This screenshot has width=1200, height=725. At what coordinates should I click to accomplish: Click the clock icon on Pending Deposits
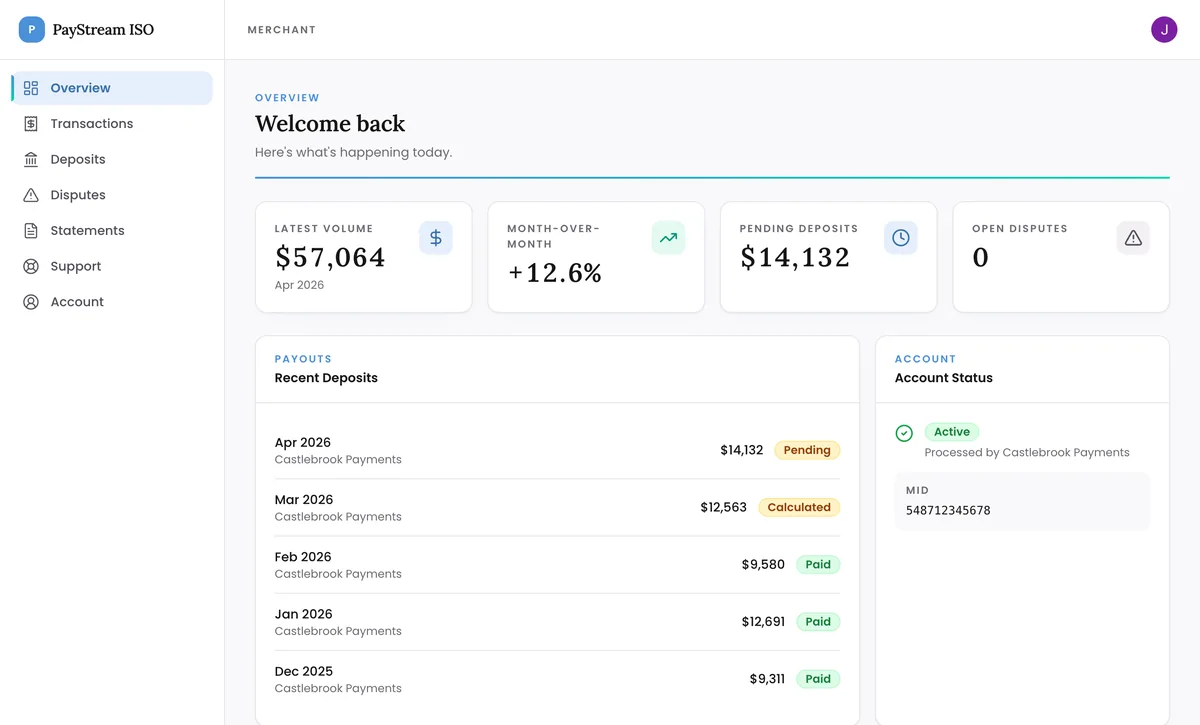point(901,238)
